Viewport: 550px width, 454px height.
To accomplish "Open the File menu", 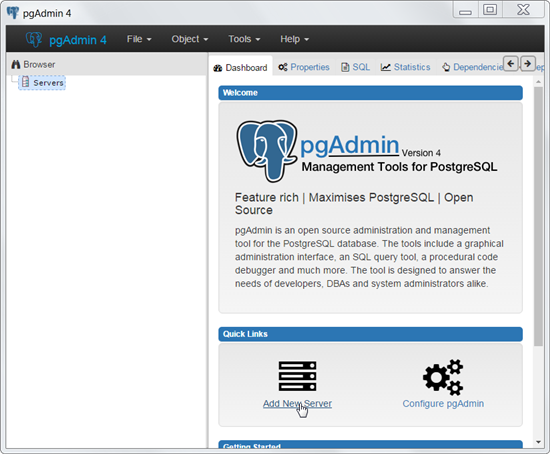I will (x=139, y=39).
